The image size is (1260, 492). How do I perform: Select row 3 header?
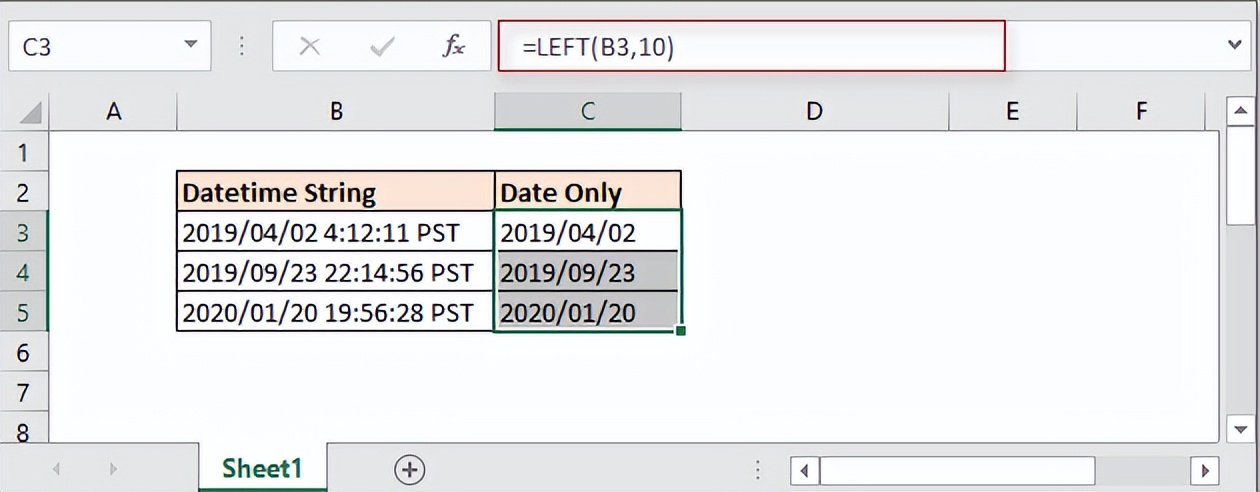[23, 233]
